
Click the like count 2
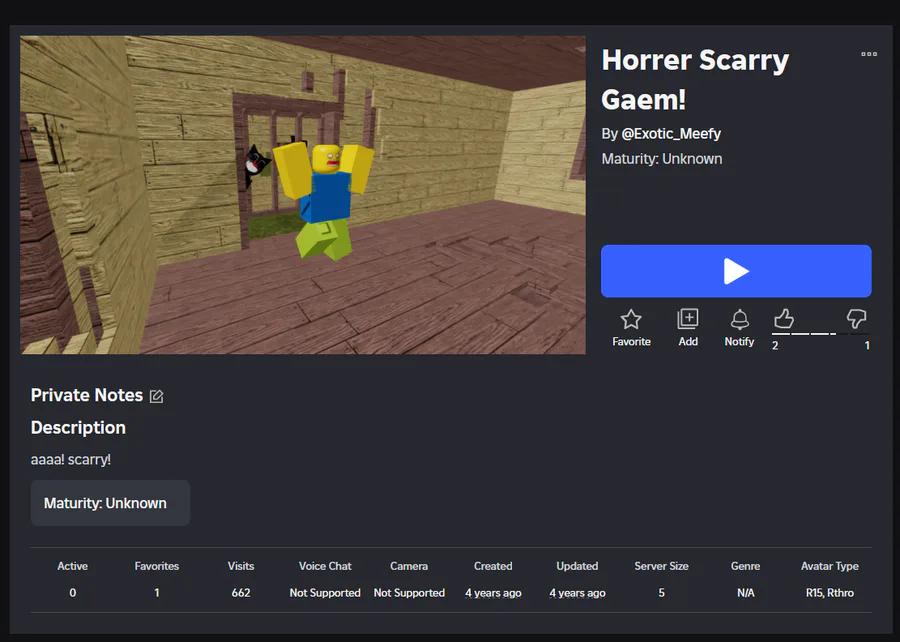tap(775, 345)
